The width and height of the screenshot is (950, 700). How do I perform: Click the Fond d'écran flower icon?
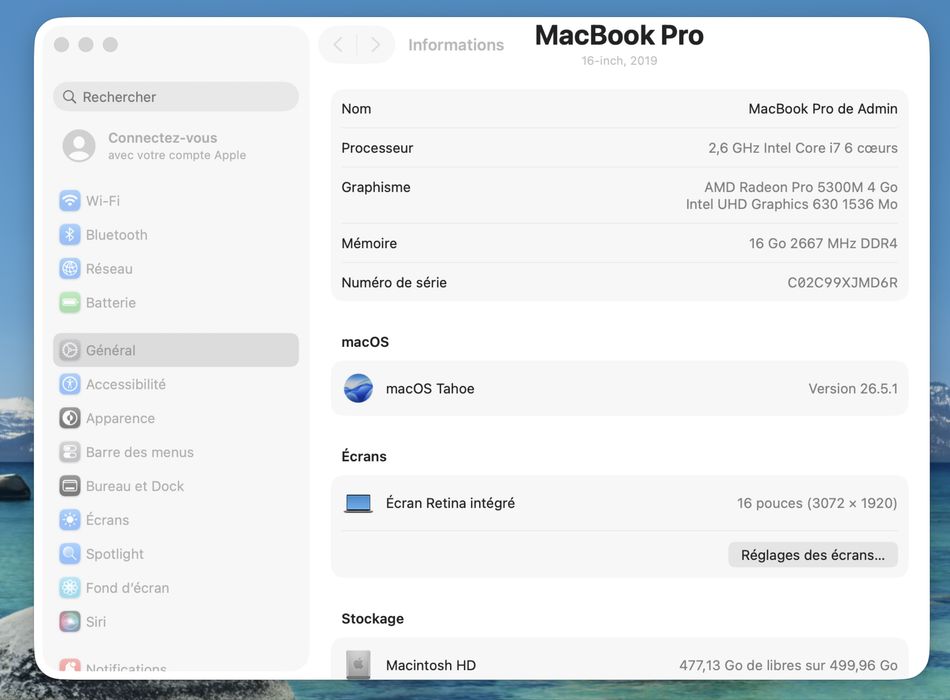tap(70, 587)
